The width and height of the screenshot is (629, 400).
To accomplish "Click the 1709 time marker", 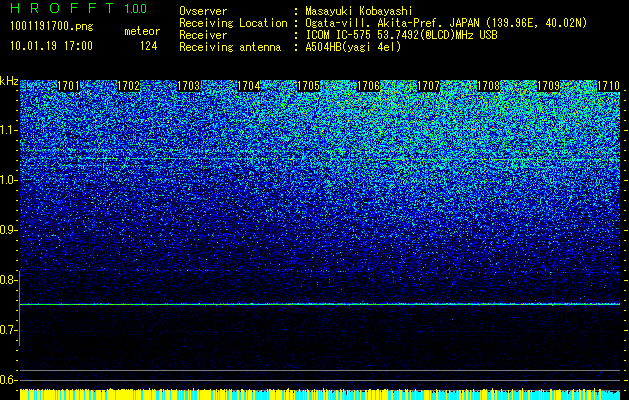I will 548,86.
